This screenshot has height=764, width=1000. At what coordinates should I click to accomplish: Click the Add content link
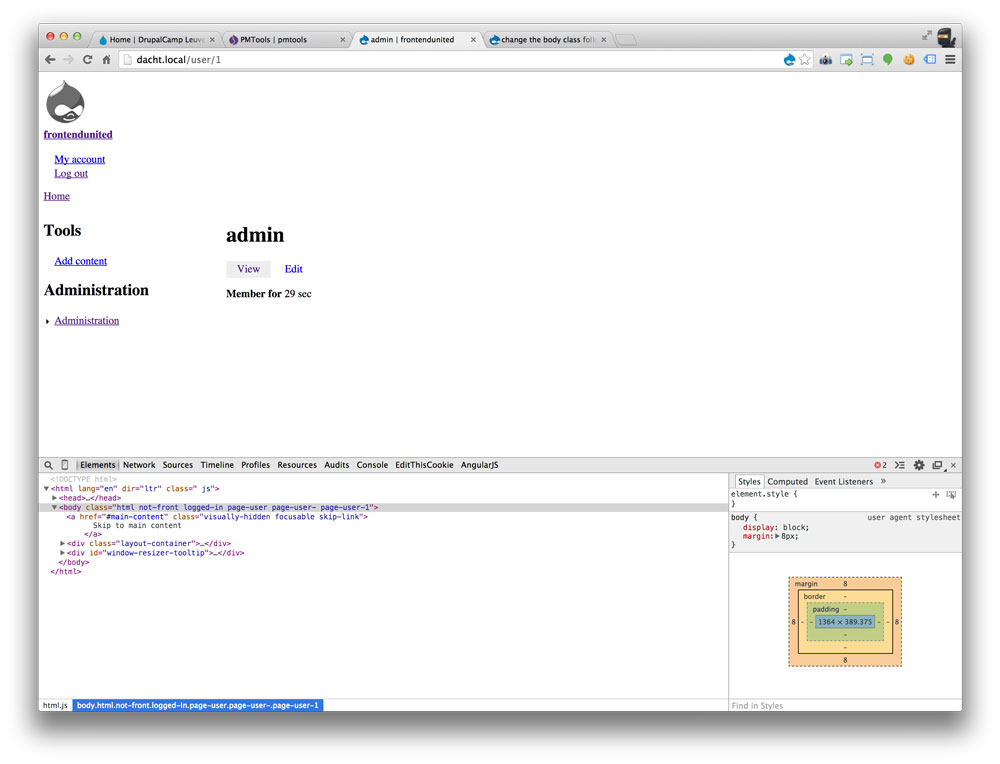click(80, 260)
